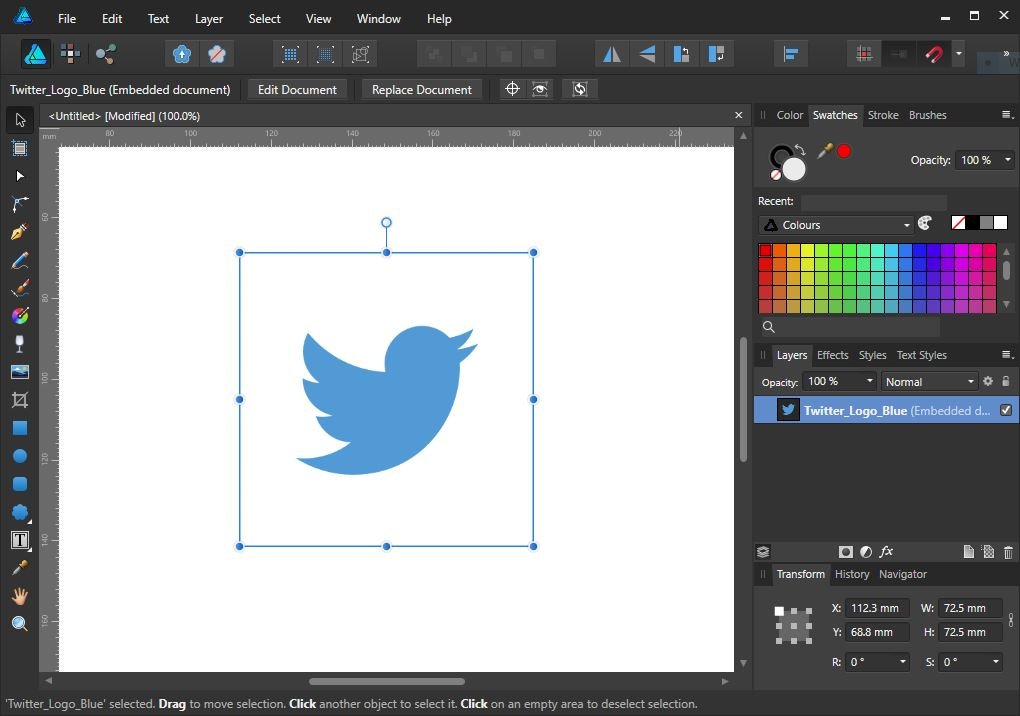Switch to Designer Persona
The image size is (1020, 716).
[35, 54]
